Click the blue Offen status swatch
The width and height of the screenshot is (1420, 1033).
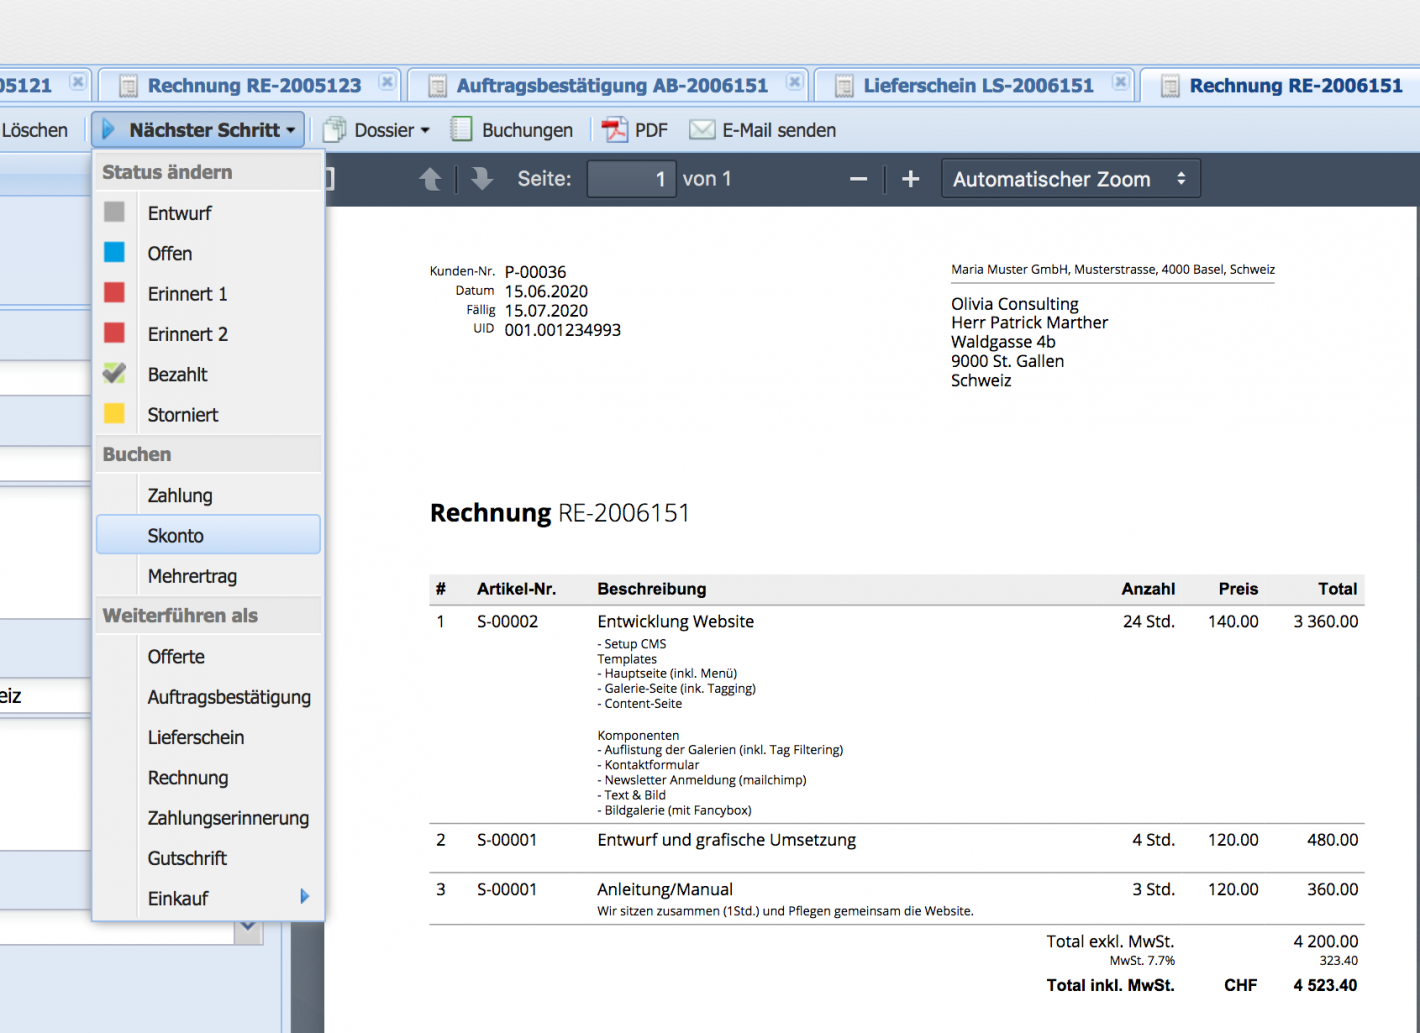click(114, 253)
